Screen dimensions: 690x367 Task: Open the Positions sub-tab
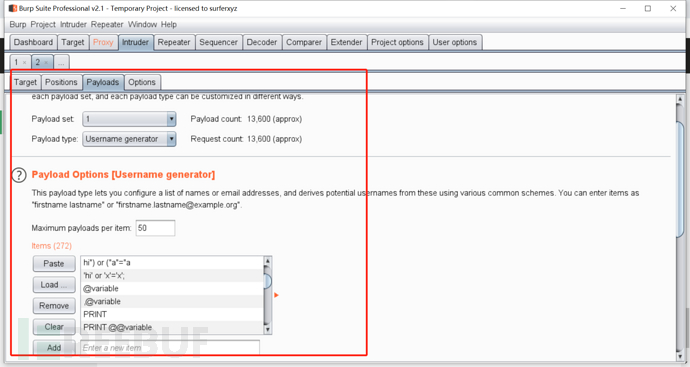pos(61,82)
